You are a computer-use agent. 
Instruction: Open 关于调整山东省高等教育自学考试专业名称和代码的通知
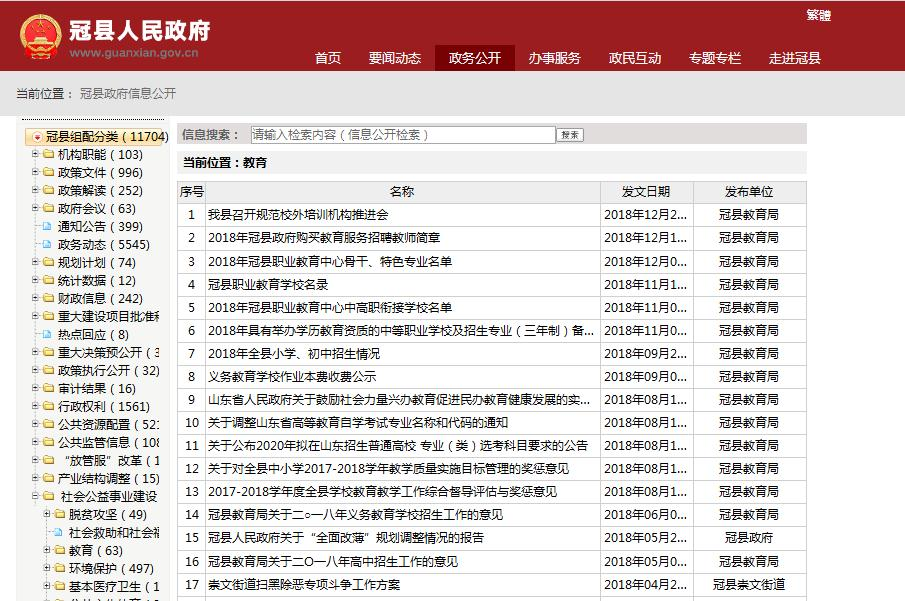[358, 423]
